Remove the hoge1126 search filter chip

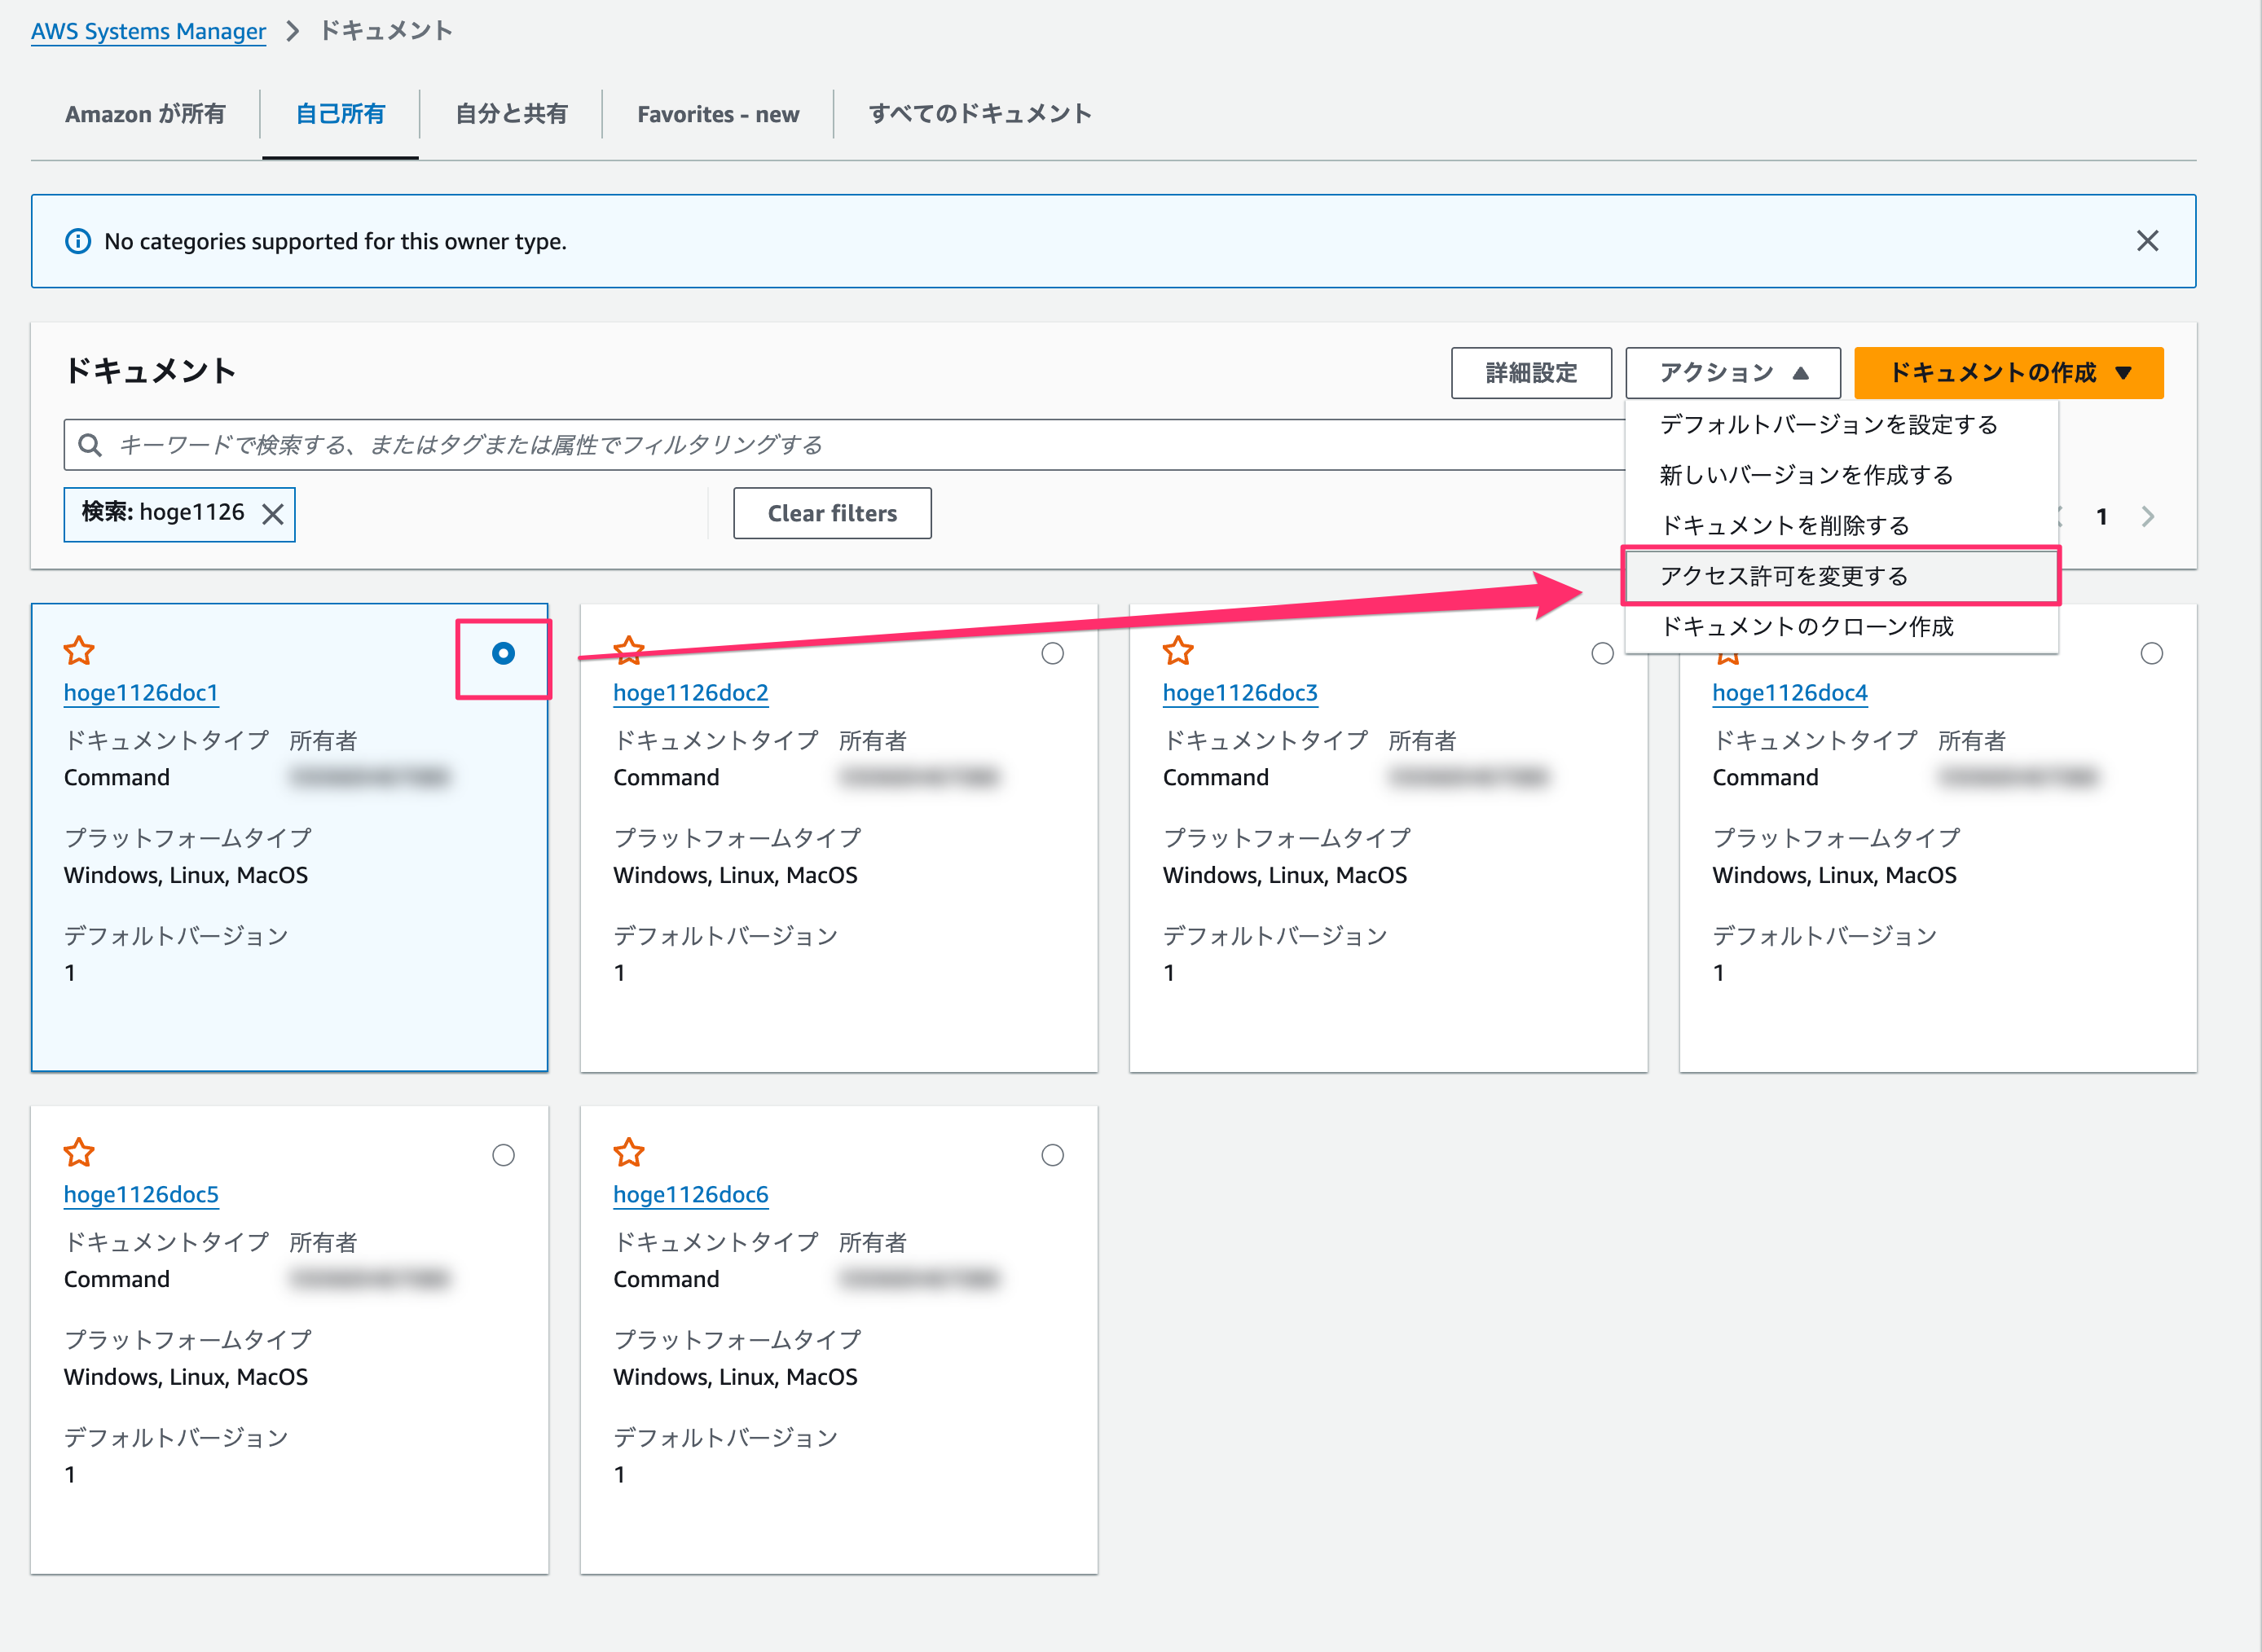point(273,514)
